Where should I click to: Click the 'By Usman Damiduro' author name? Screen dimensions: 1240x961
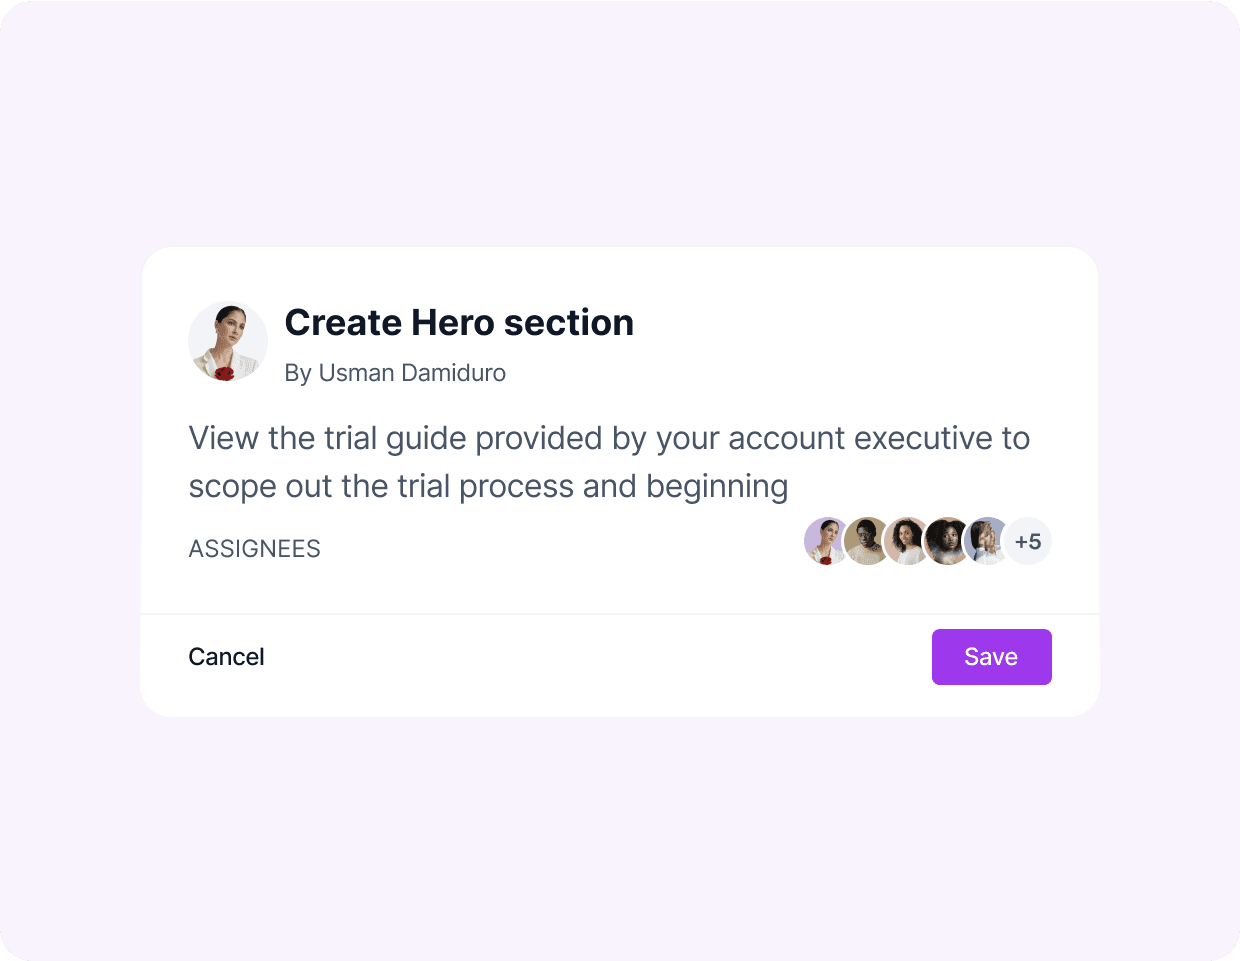coord(396,373)
